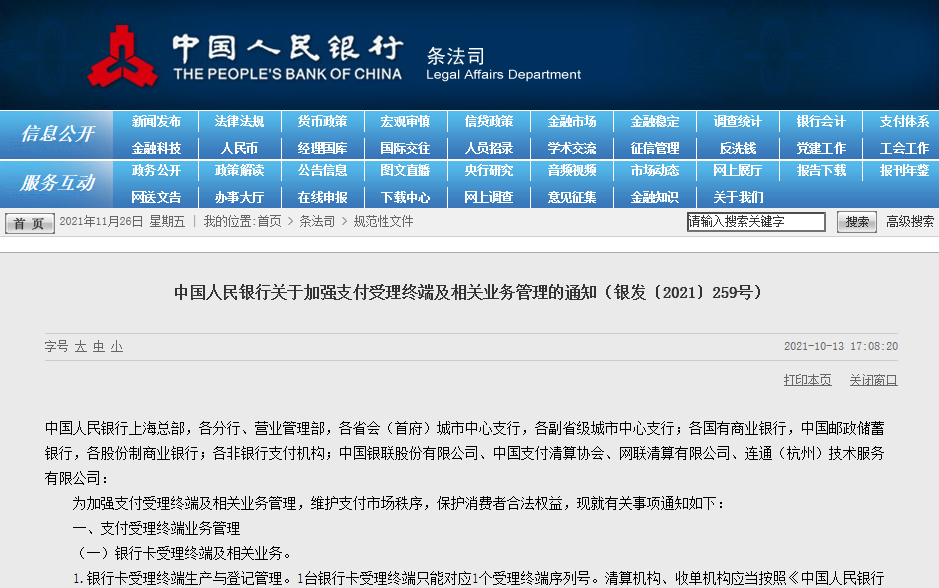Click the 搜索 search button

tap(855, 222)
